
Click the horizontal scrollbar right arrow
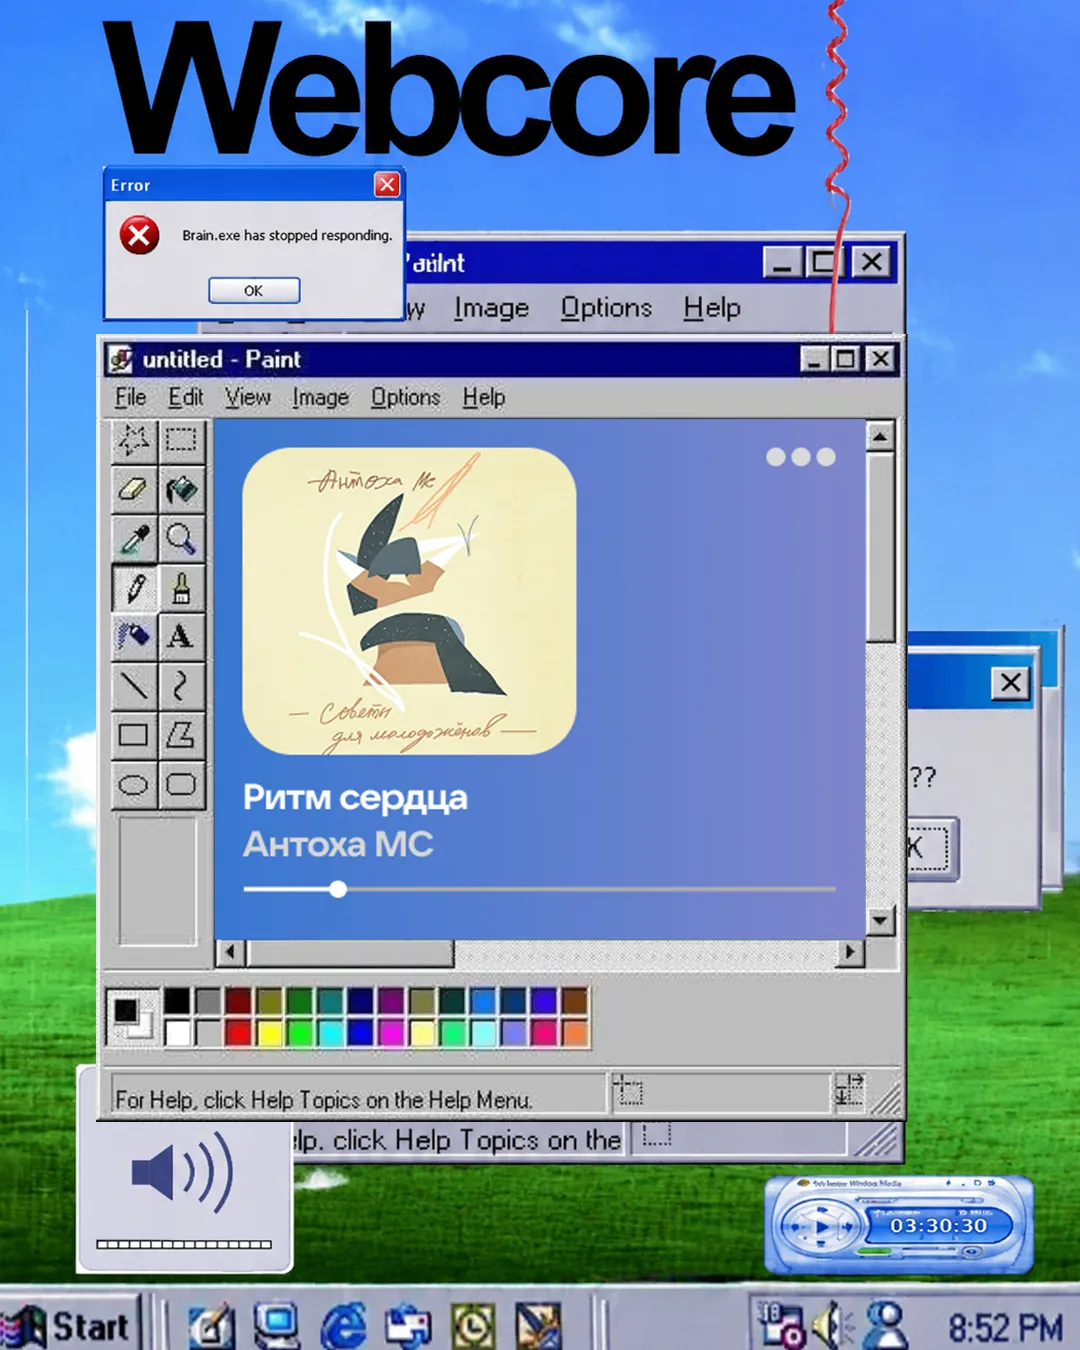850,952
